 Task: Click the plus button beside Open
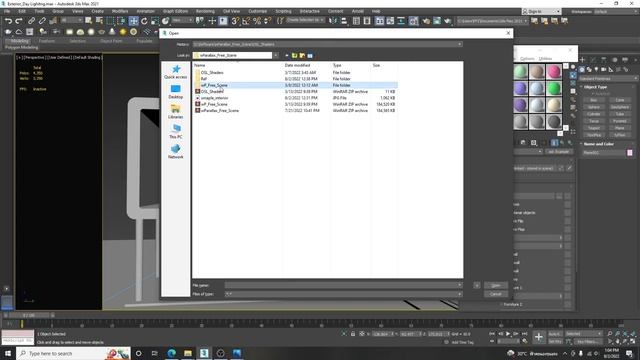tap(477, 285)
